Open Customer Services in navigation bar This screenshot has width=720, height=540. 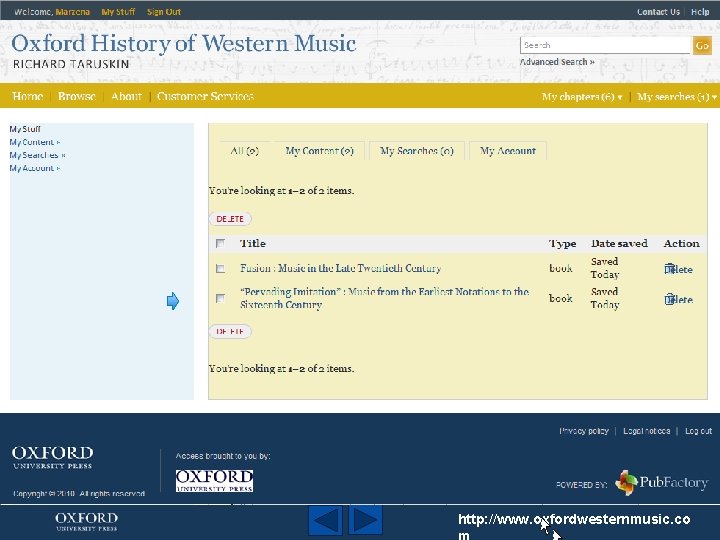[x=205, y=96]
